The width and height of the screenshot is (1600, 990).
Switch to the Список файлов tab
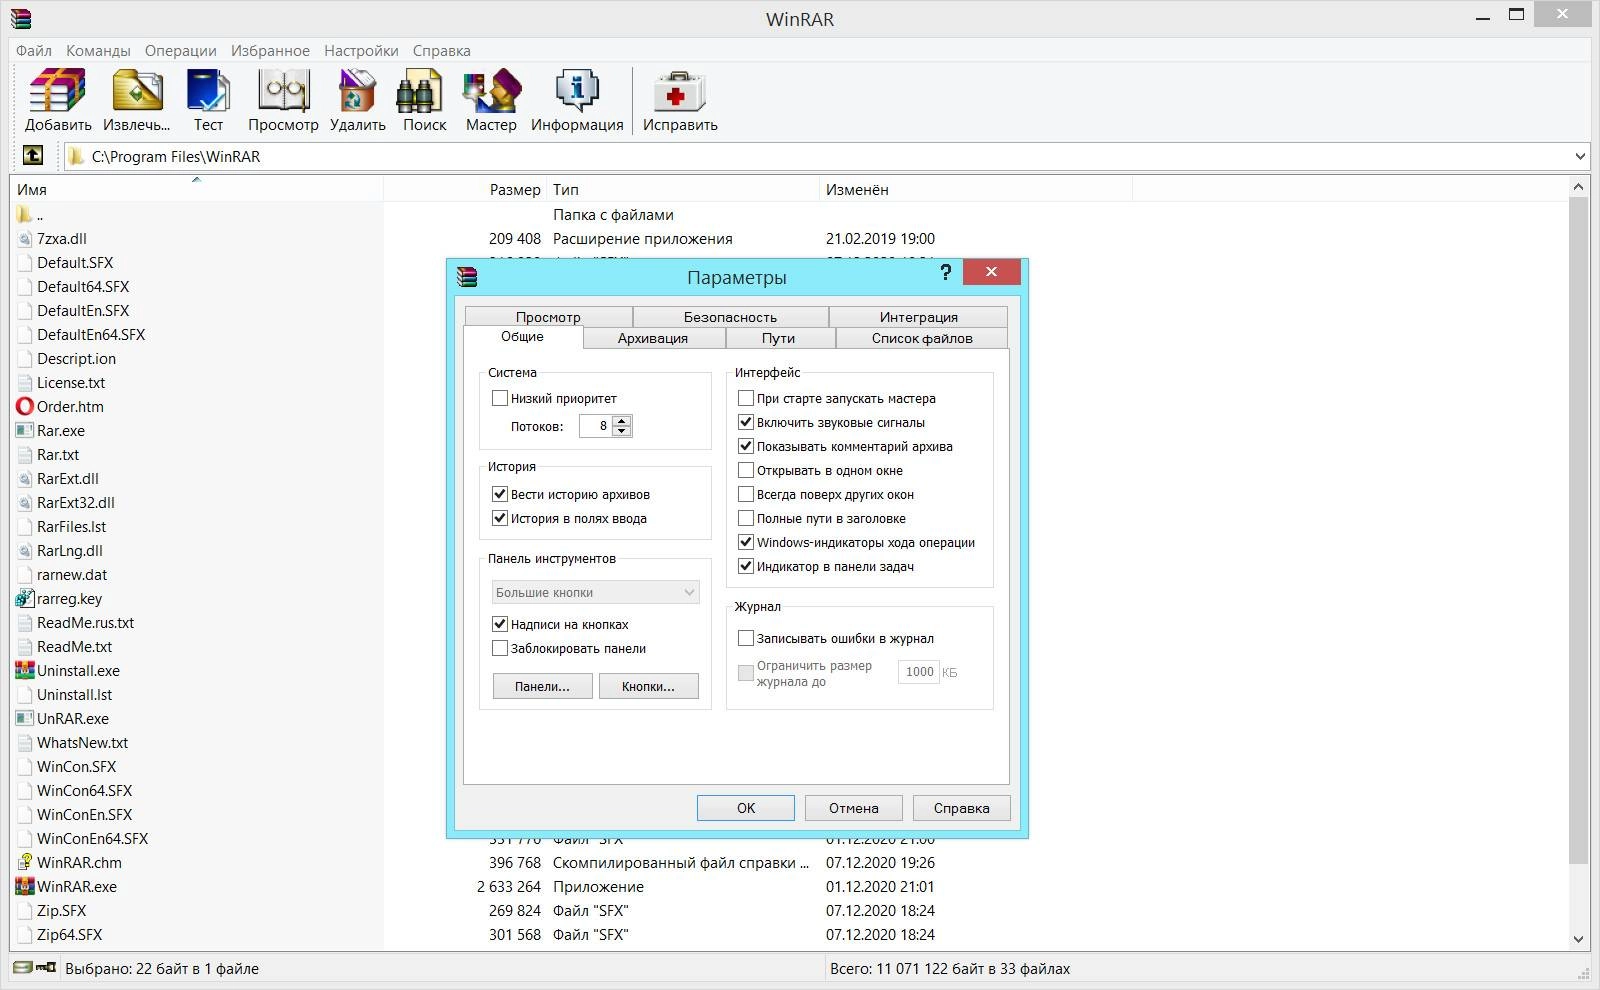point(922,338)
